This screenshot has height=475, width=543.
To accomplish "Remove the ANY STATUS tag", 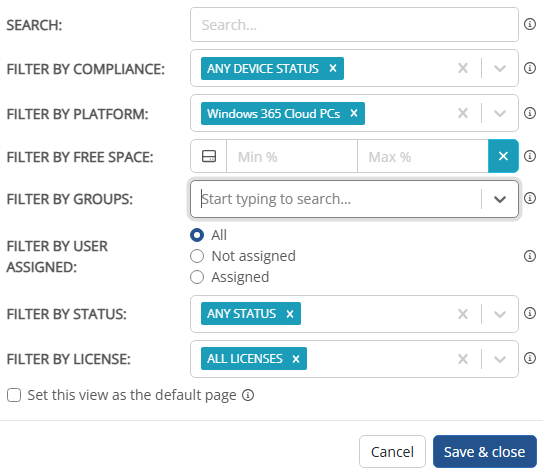I will [290, 314].
